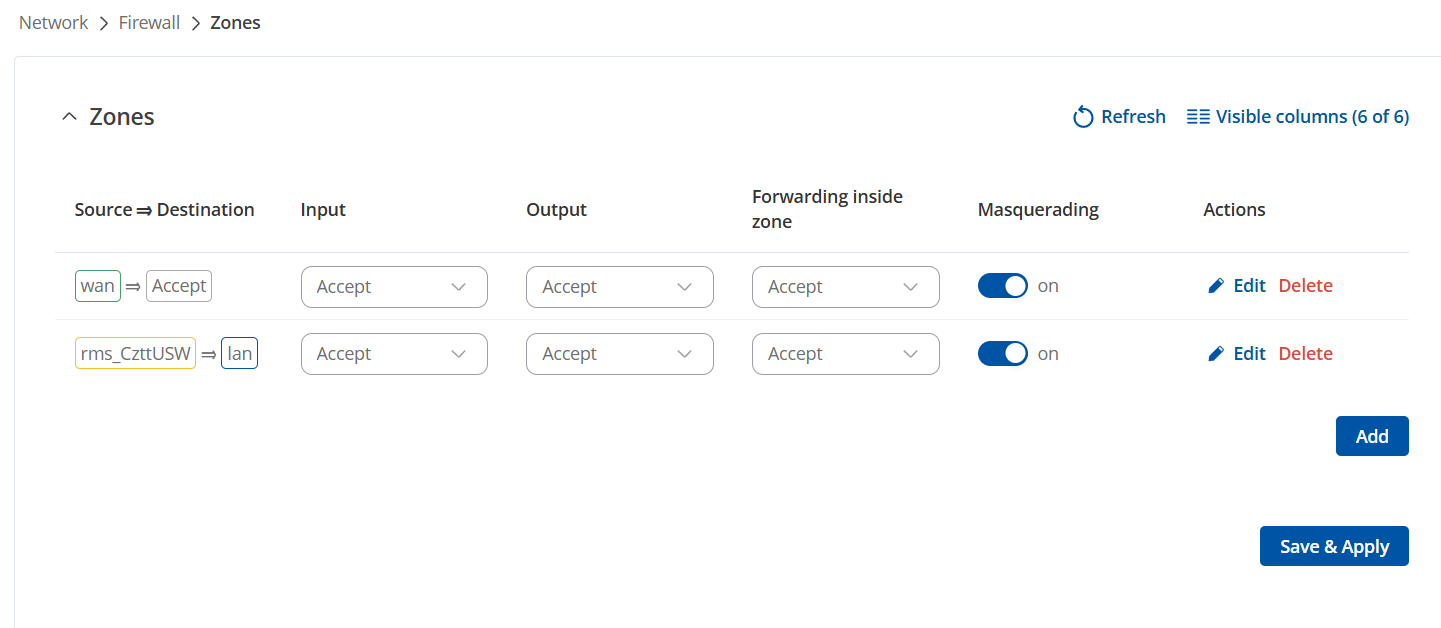This screenshot has width=1441, height=628.
Task: Delete the rms_CzttUSW zone
Action: 1305,354
